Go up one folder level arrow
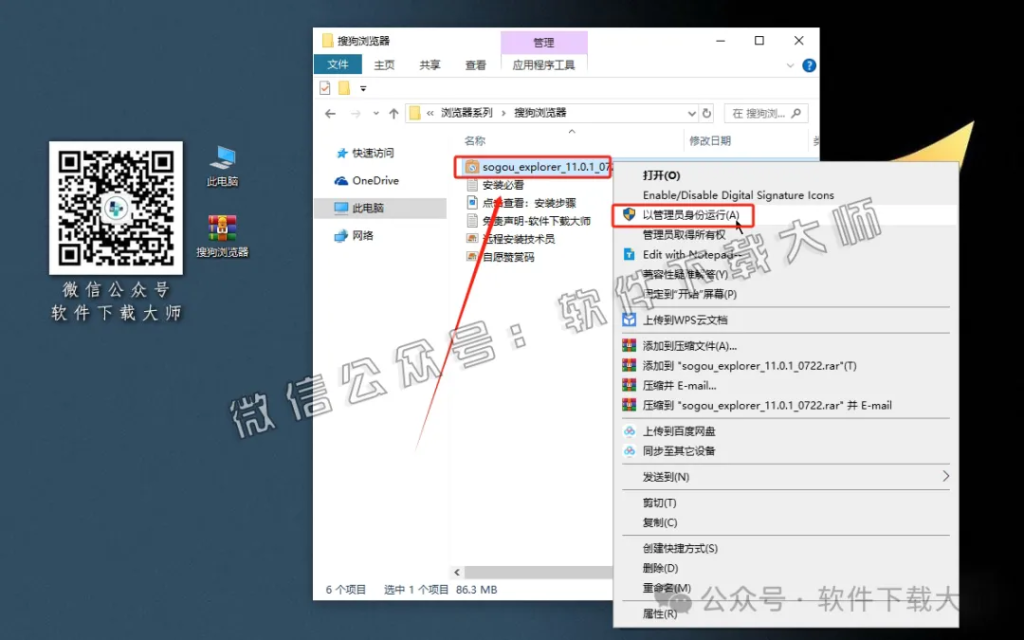 (391, 113)
